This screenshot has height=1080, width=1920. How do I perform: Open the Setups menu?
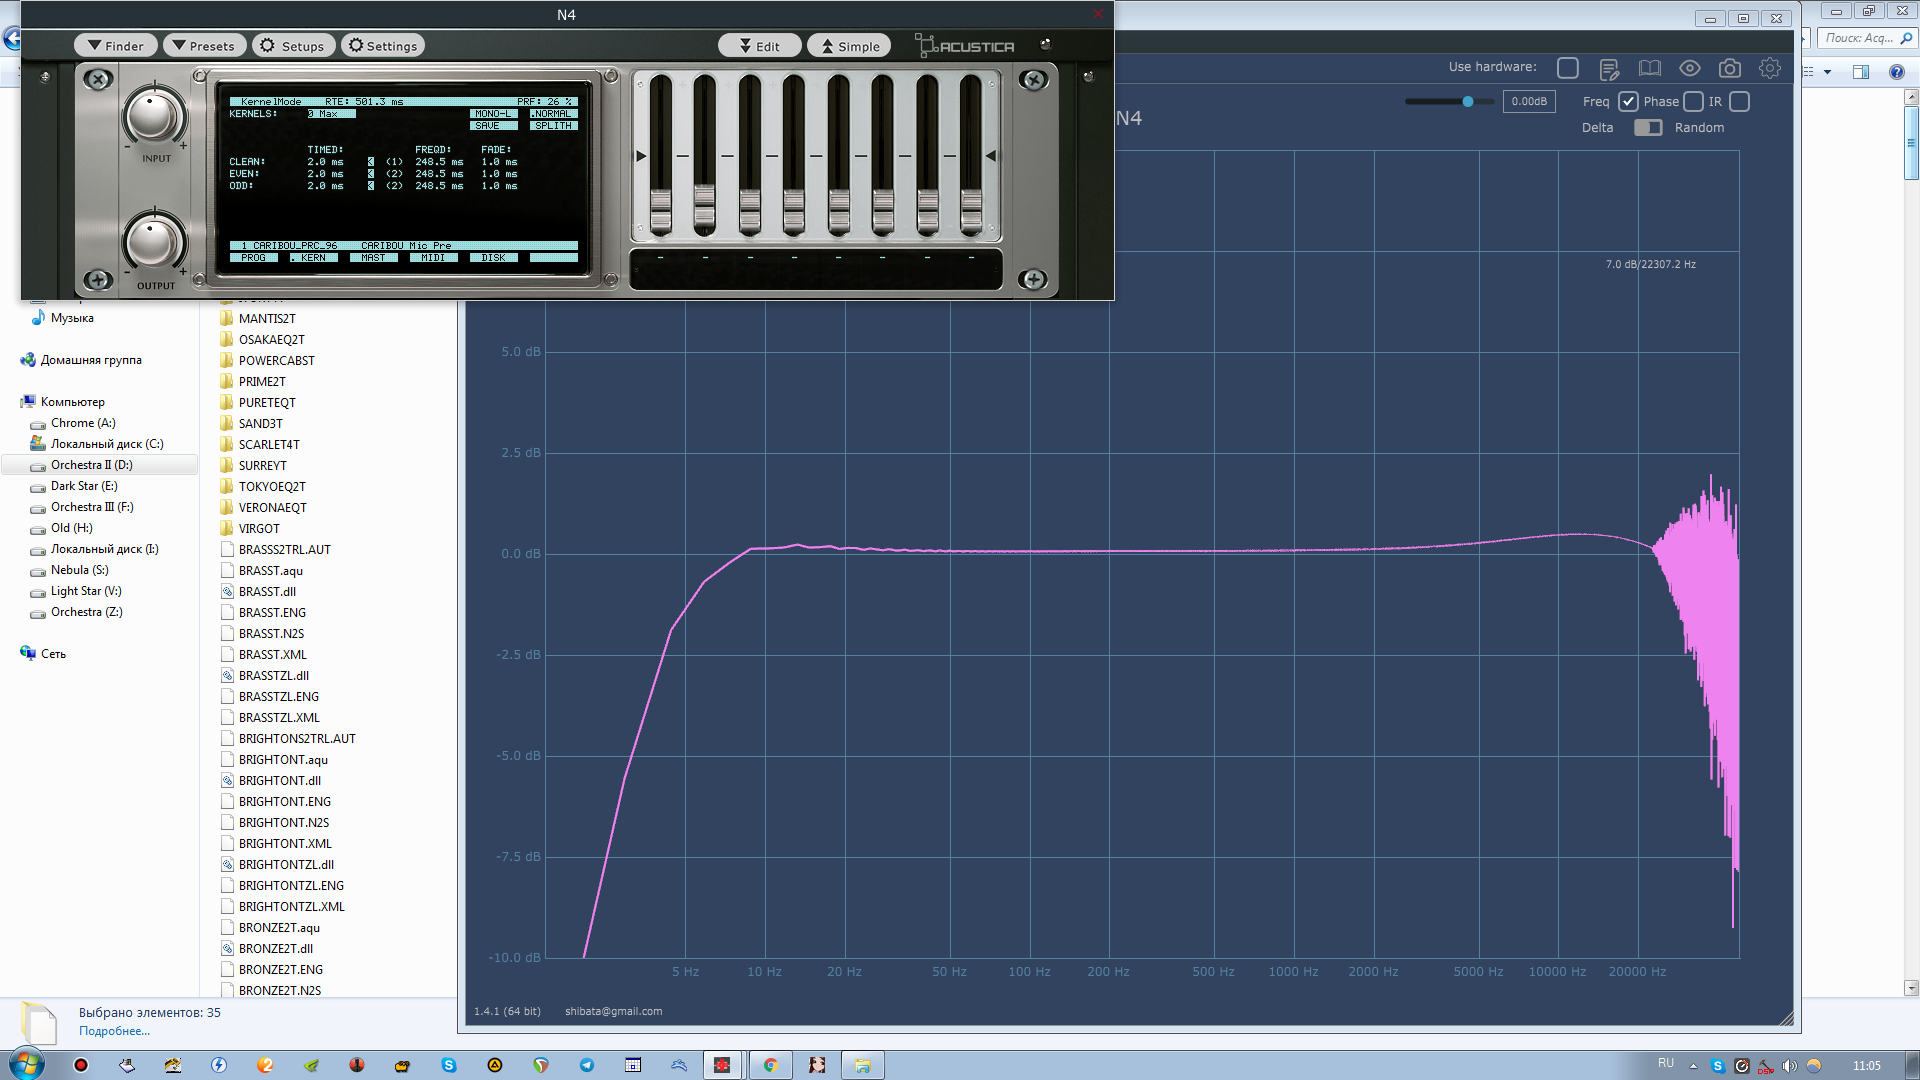[292, 46]
